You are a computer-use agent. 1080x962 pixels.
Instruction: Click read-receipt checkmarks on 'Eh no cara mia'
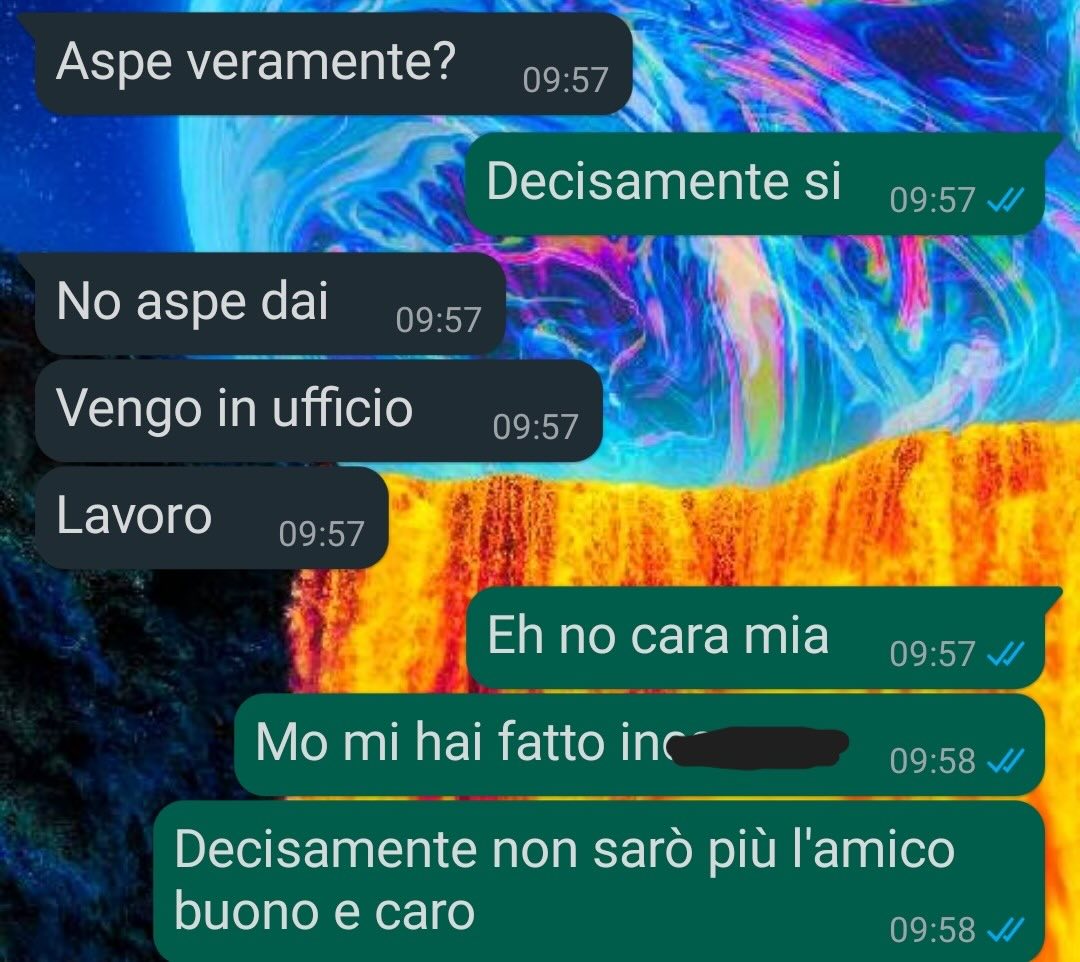click(1006, 654)
